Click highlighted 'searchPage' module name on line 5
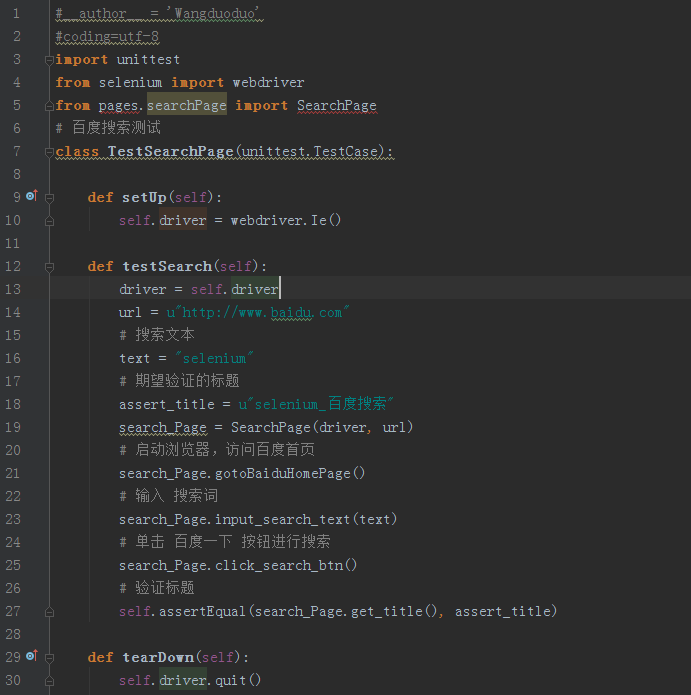This screenshot has width=691, height=695. [187, 105]
